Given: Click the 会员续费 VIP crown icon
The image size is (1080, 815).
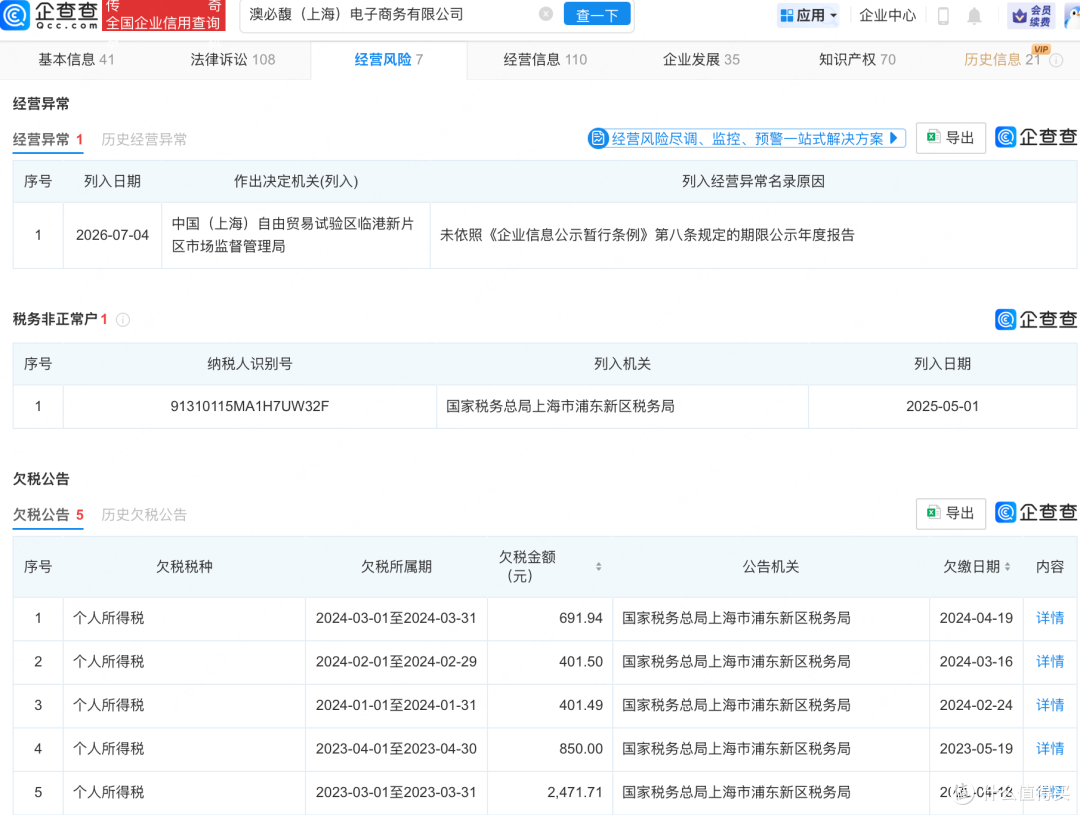Looking at the screenshot, I should click(x=1031, y=15).
